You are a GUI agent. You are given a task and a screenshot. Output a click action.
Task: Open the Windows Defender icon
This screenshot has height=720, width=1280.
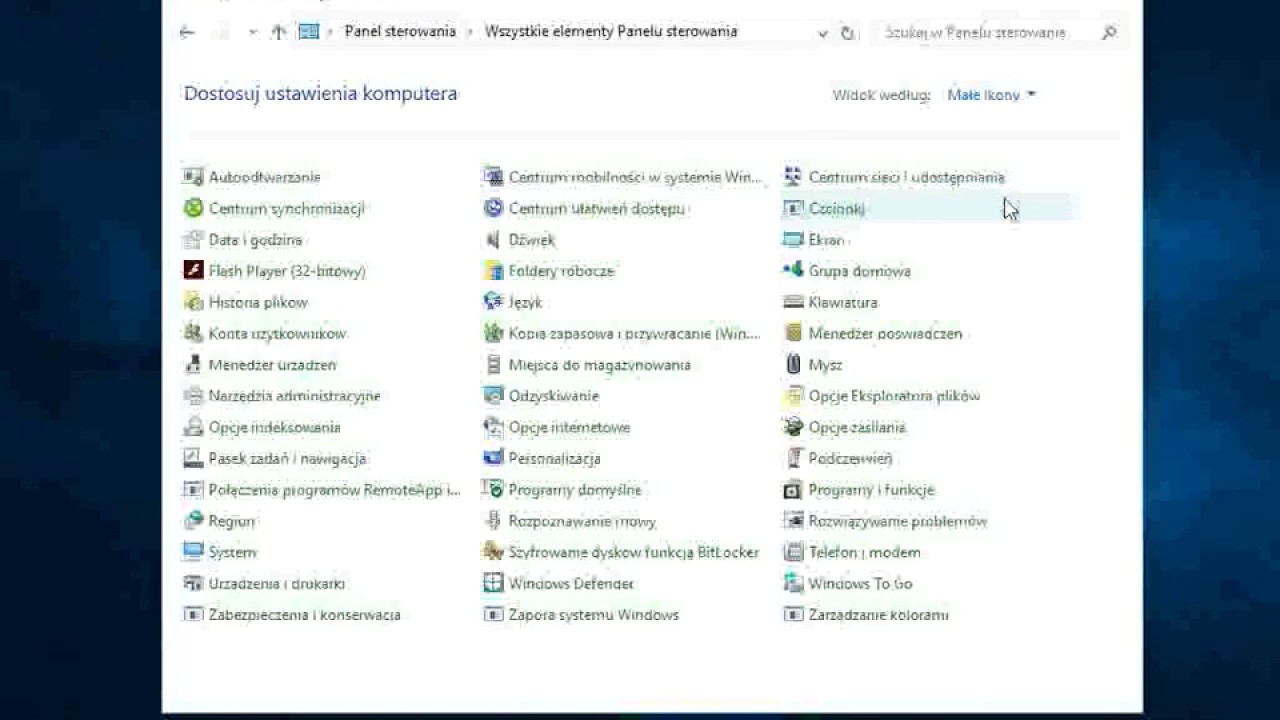(x=493, y=583)
